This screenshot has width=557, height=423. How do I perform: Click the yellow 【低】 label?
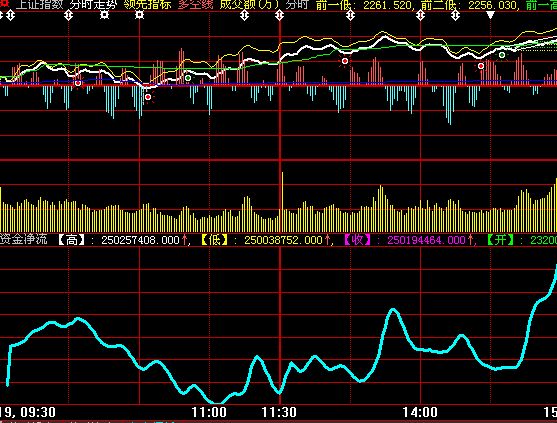point(215,240)
